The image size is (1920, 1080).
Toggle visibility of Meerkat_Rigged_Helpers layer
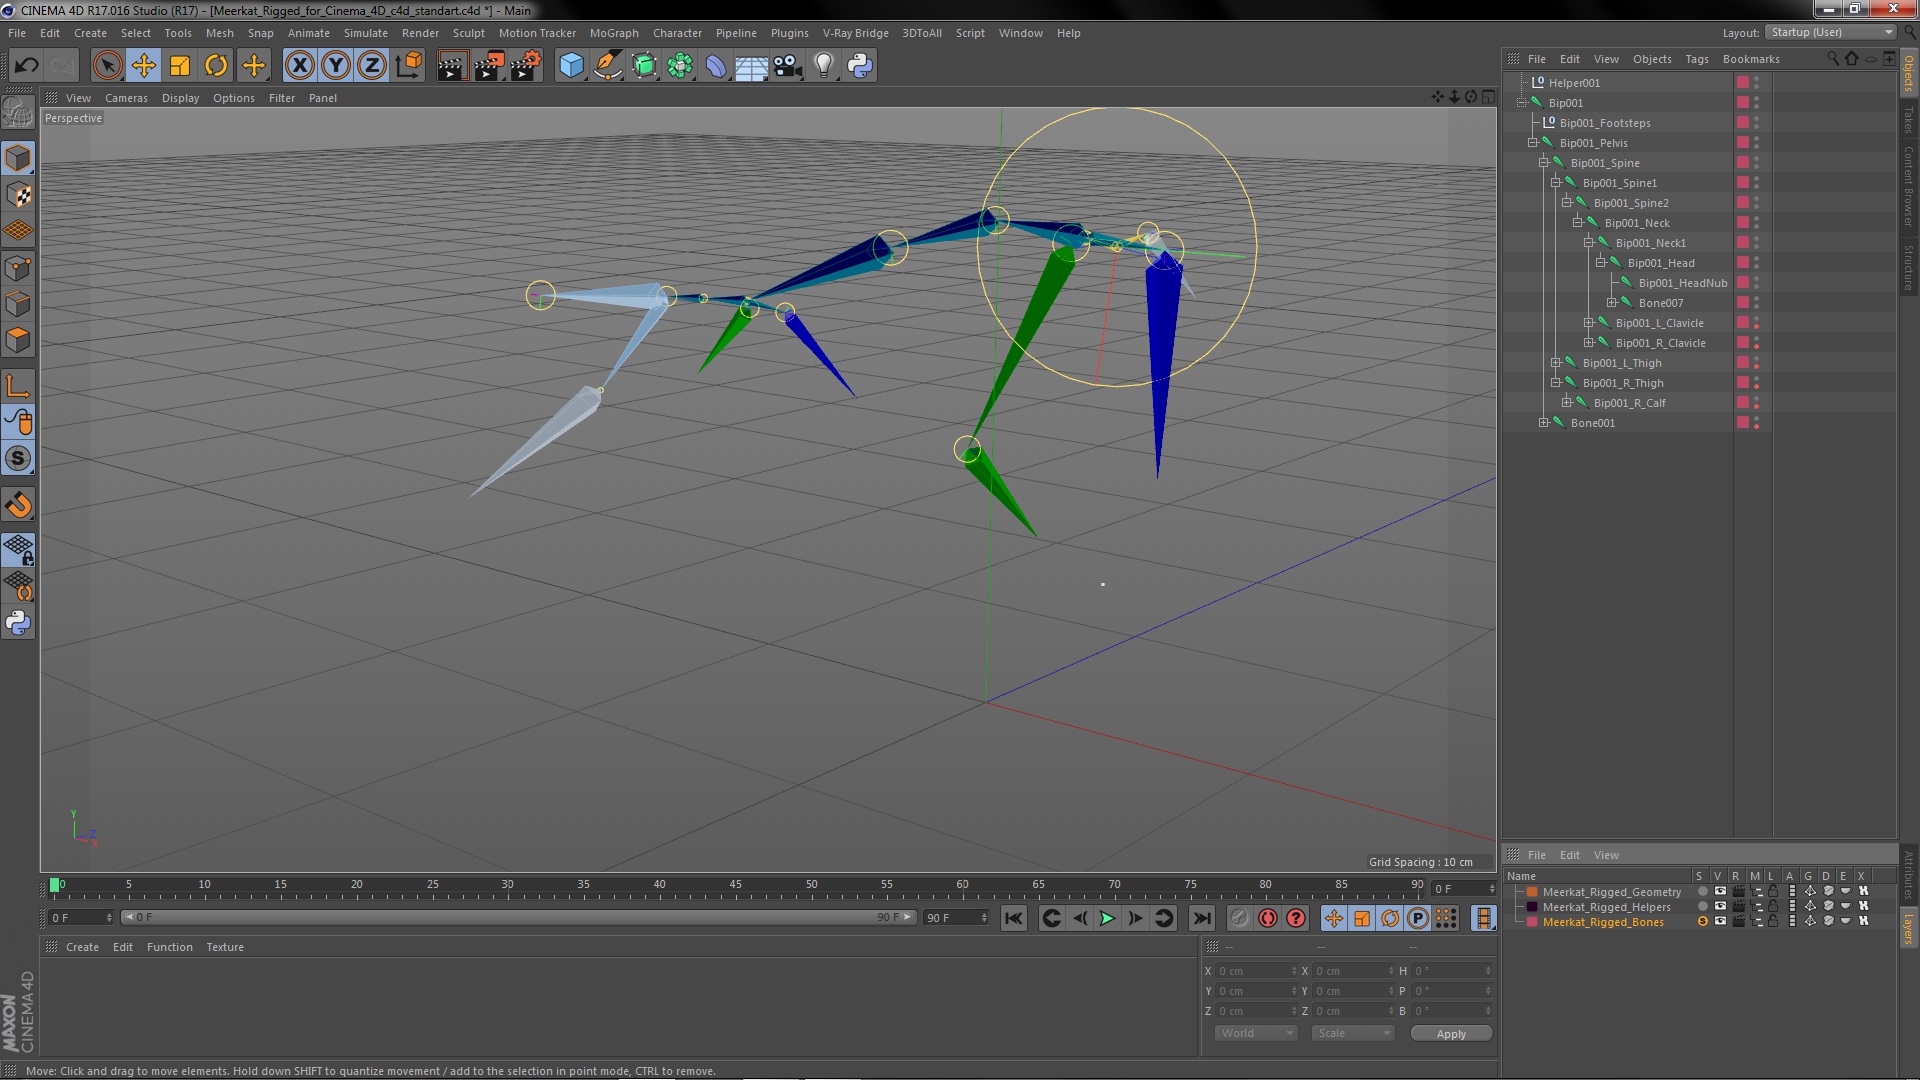1720,907
